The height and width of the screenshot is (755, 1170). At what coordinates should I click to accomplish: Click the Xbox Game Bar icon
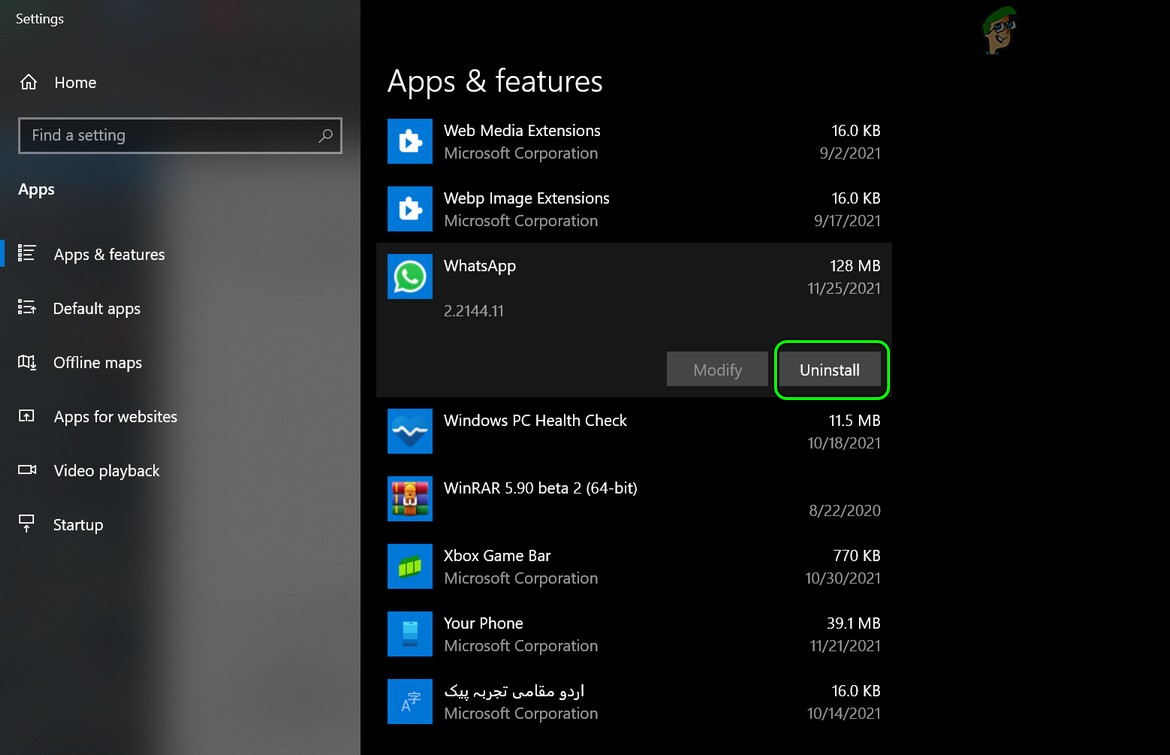[x=409, y=566]
